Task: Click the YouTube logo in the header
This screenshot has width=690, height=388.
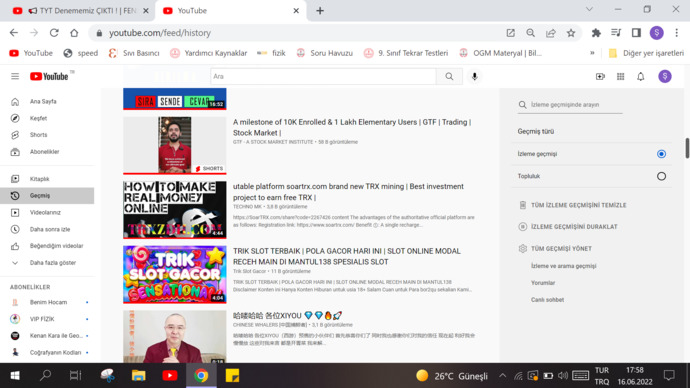Action: 49,77
